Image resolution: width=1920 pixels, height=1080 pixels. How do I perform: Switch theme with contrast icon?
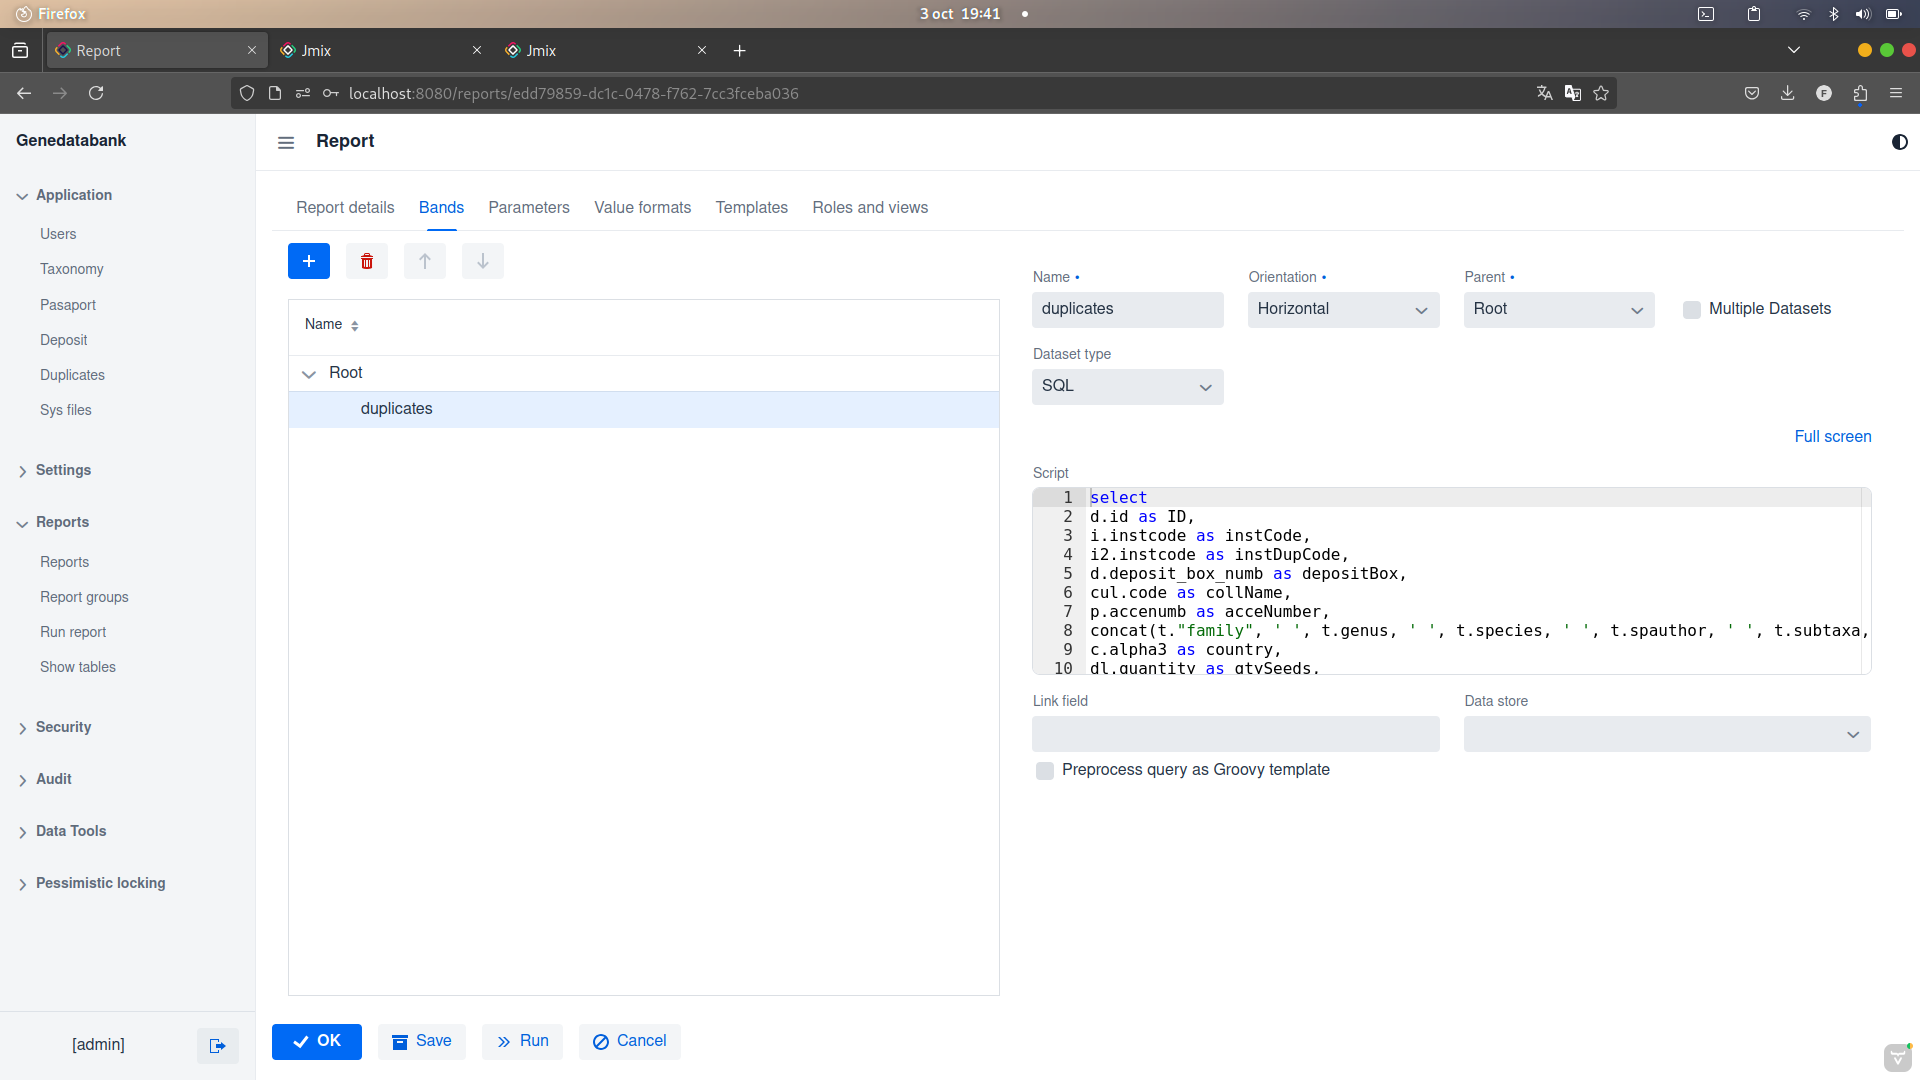(1899, 142)
